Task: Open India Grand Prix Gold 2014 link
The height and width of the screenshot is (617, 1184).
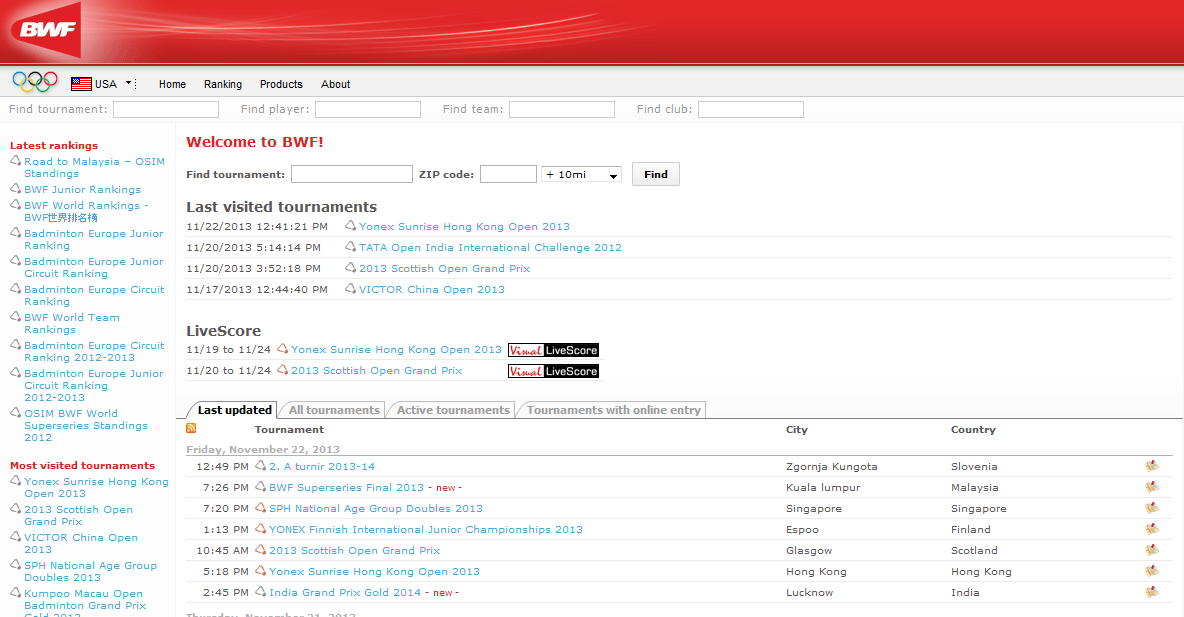Action: click(344, 592)
